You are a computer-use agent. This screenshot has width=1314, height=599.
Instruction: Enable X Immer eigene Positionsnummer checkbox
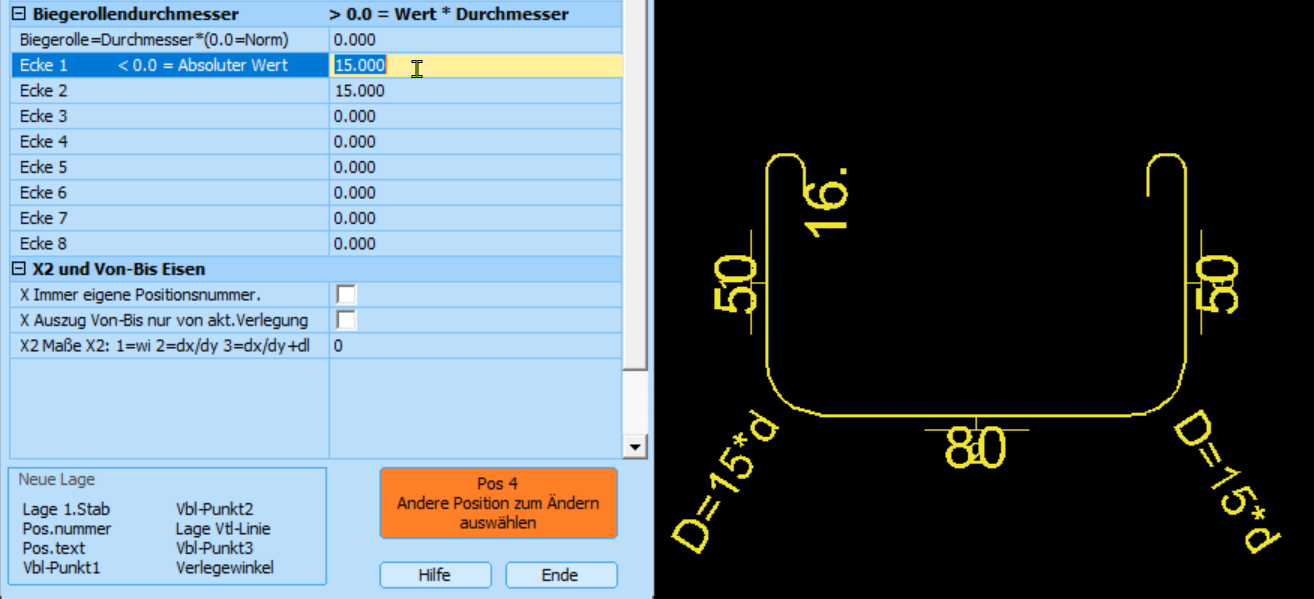(346, 295)
